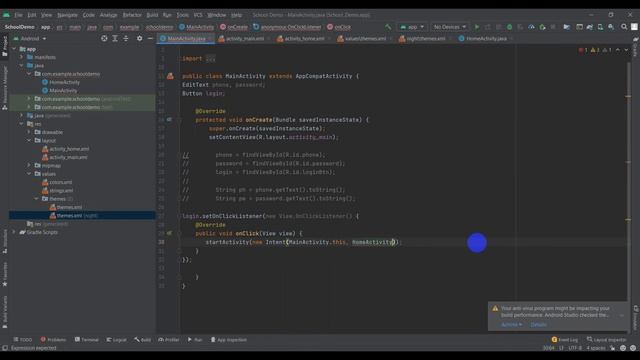The height and width of the screenshot is (360, 640).
Task: Open the AVD Manager phone icon
Action: (x=600, y=27)
